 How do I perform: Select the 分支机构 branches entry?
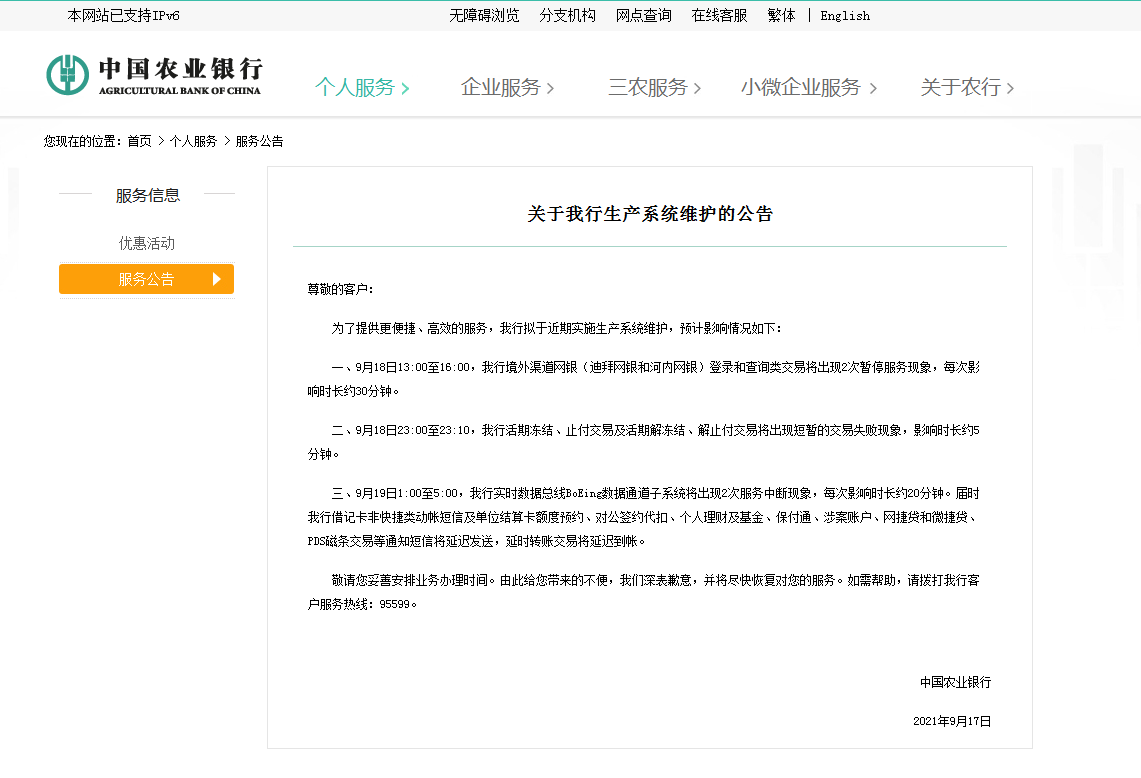coord(567,15)
